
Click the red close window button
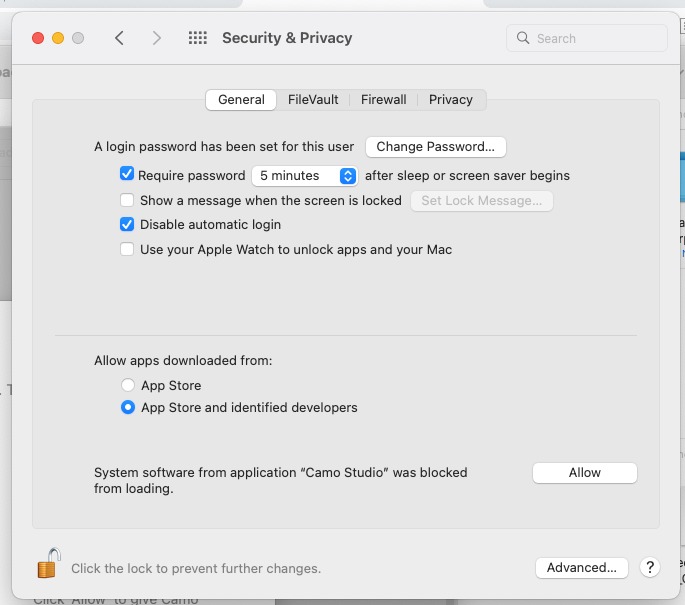38,38
